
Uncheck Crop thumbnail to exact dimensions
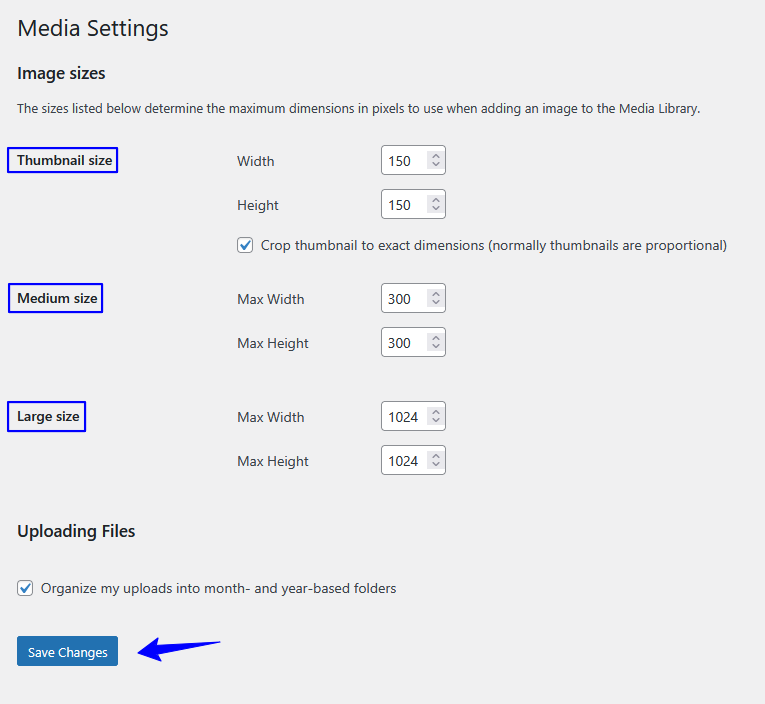[245, 245]
